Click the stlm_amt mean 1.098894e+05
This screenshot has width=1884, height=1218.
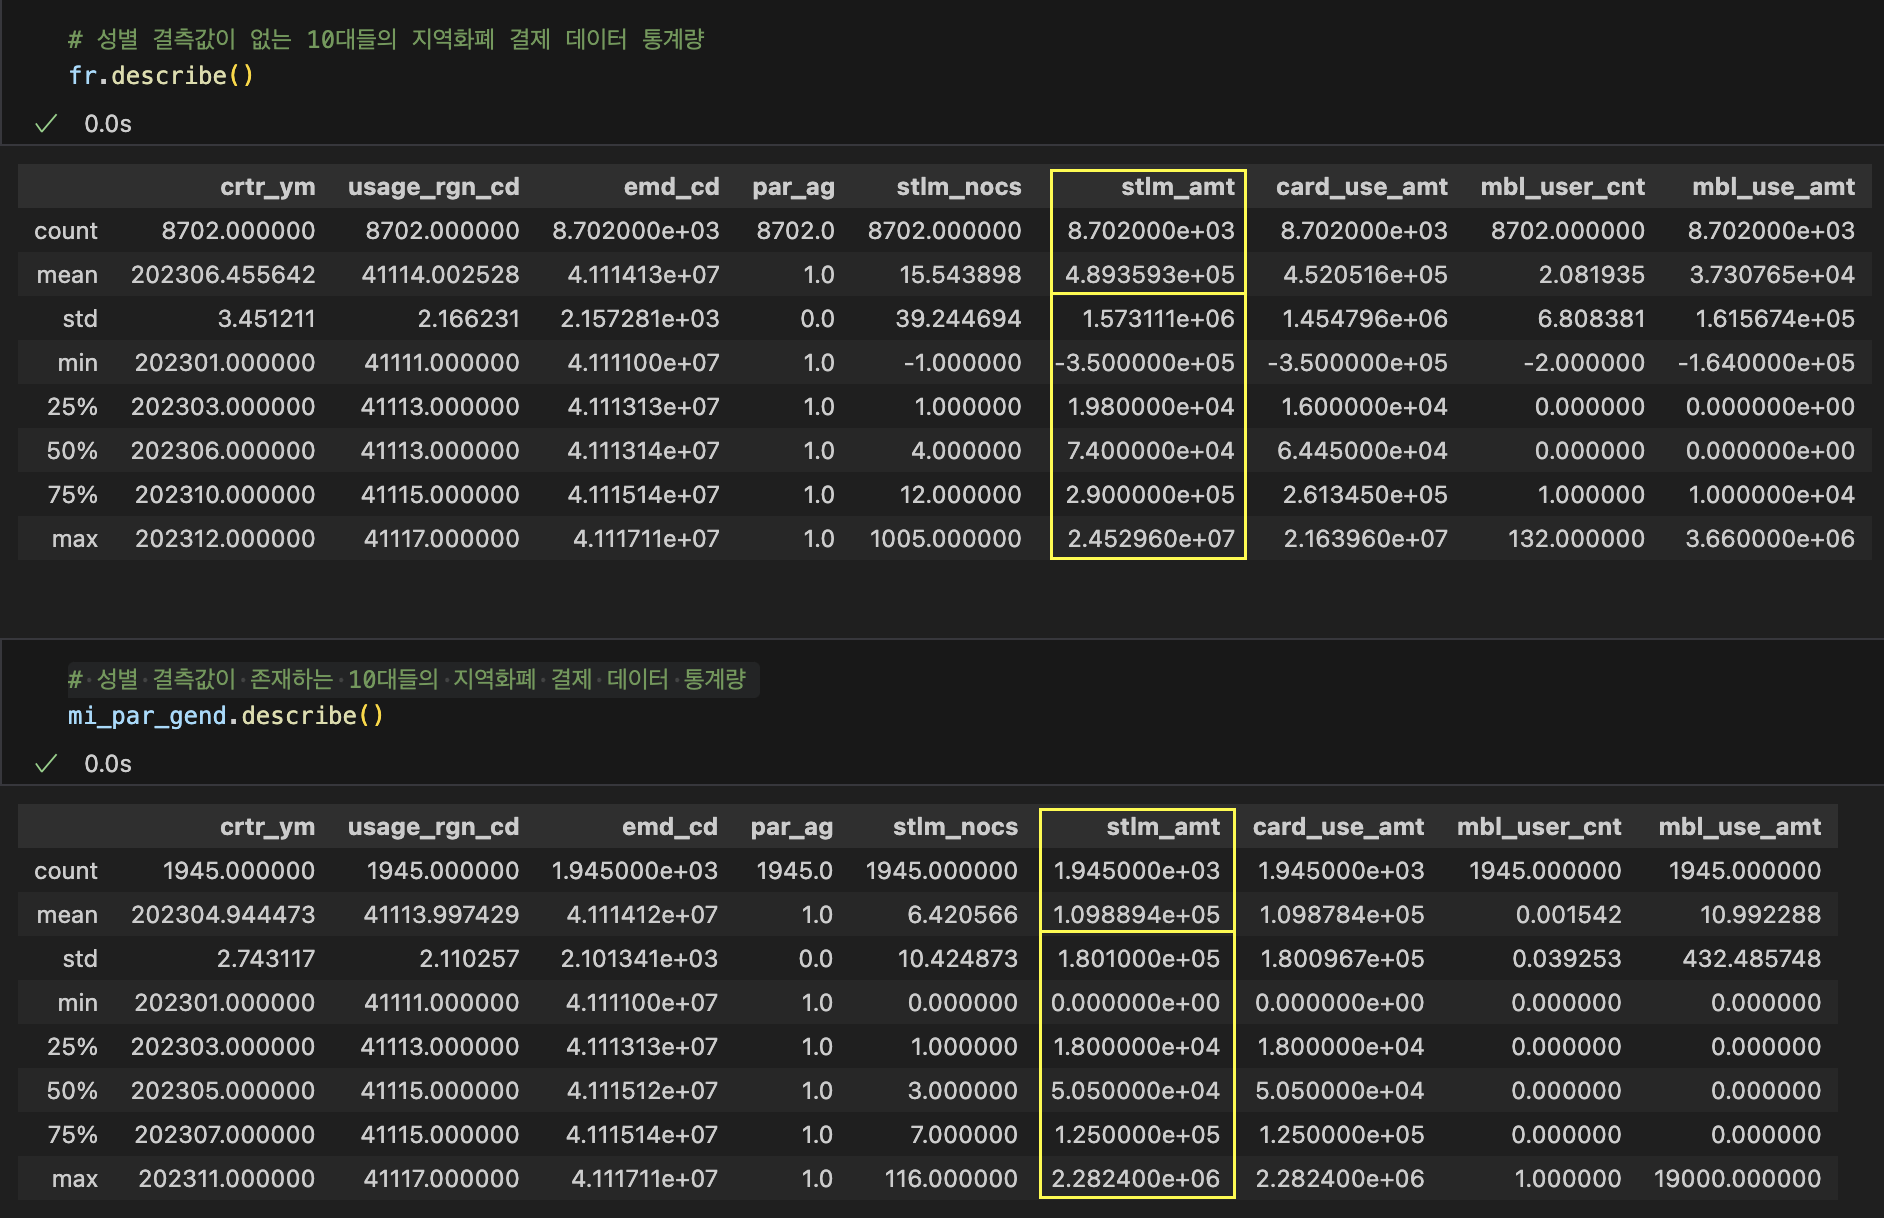(x=1137, y=915)
